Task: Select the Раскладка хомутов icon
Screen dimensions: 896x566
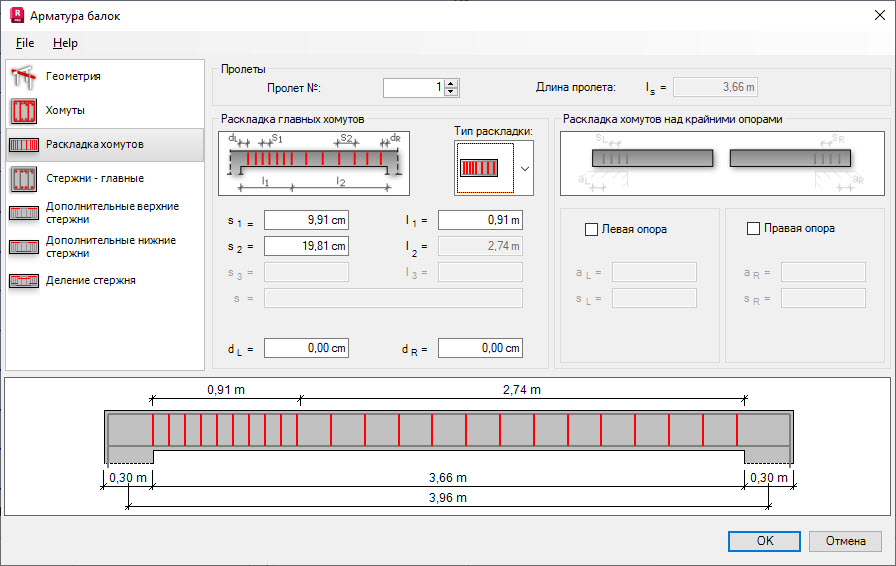Action: [x=23, y=145]
